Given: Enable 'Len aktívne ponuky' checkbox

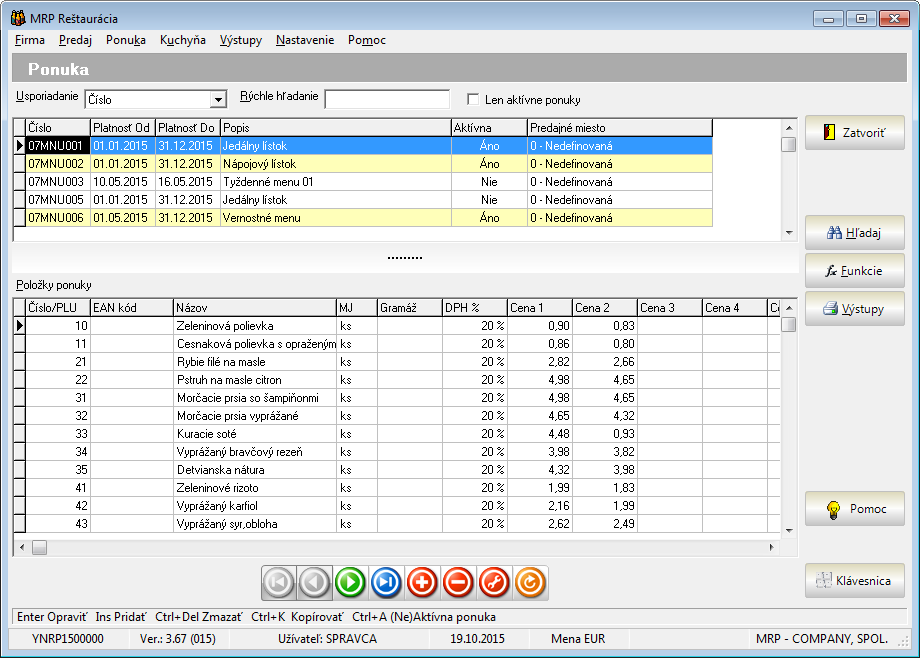Looking at the screenshot, I should tap(474, 100).
